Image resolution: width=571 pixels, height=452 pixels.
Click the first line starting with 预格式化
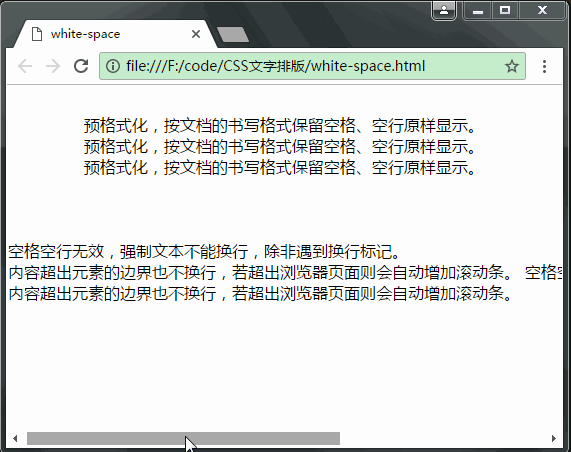pyautogui.click(x=280, y=126)
